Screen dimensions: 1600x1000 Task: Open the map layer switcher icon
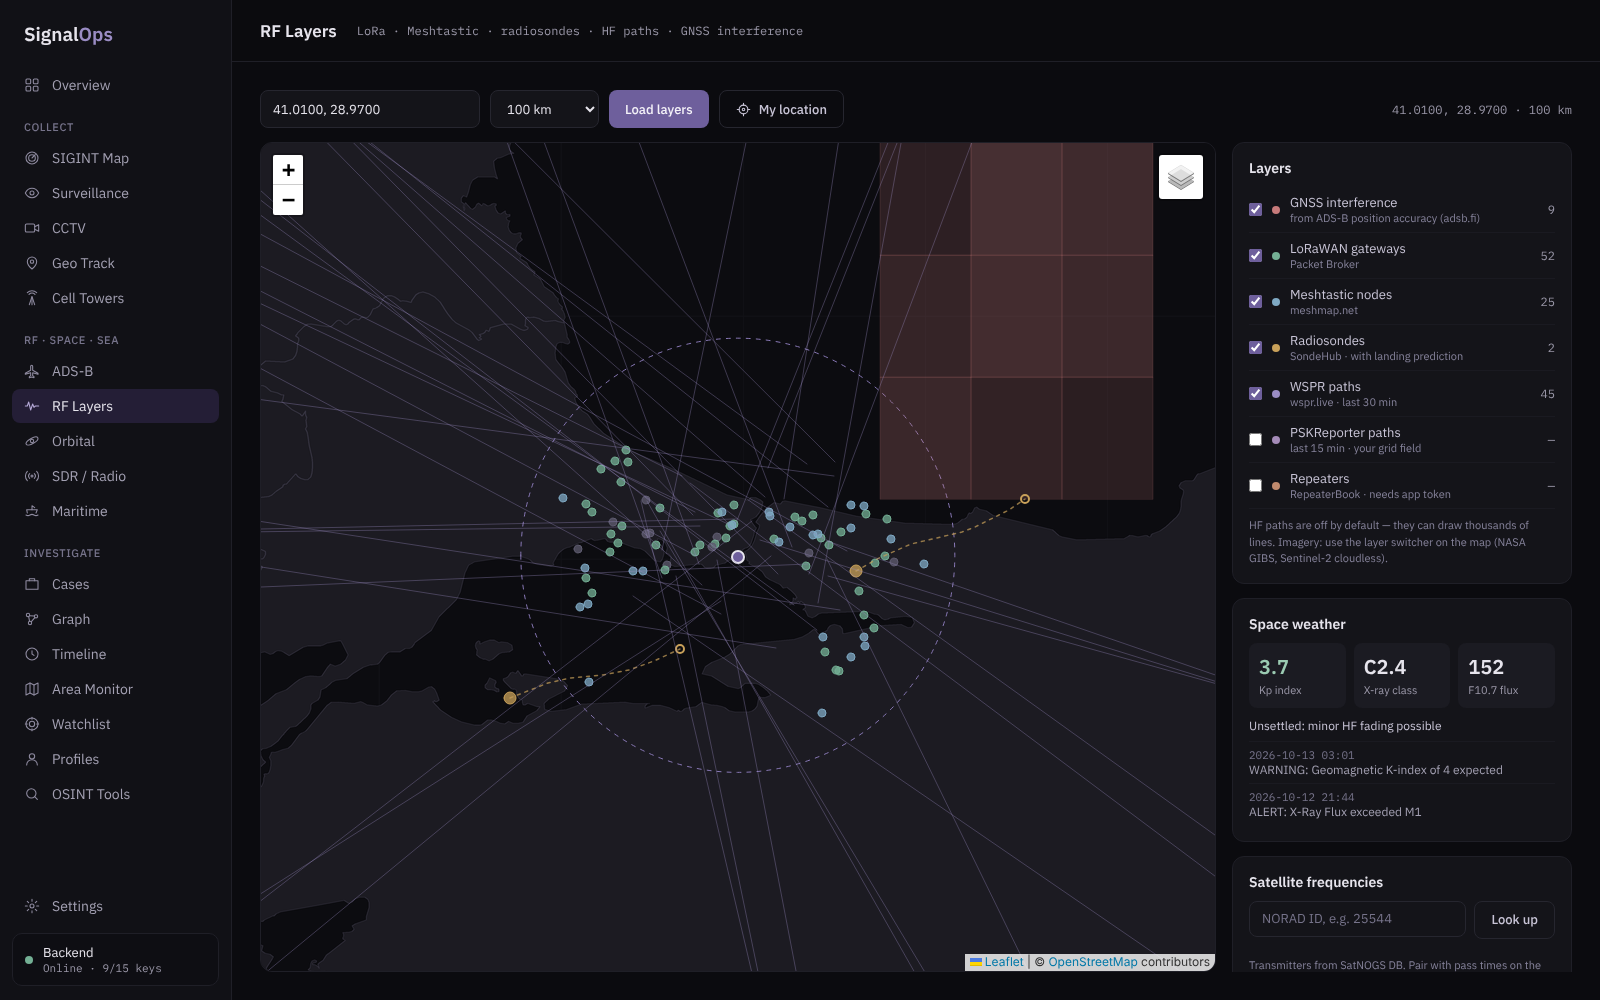1181,177
